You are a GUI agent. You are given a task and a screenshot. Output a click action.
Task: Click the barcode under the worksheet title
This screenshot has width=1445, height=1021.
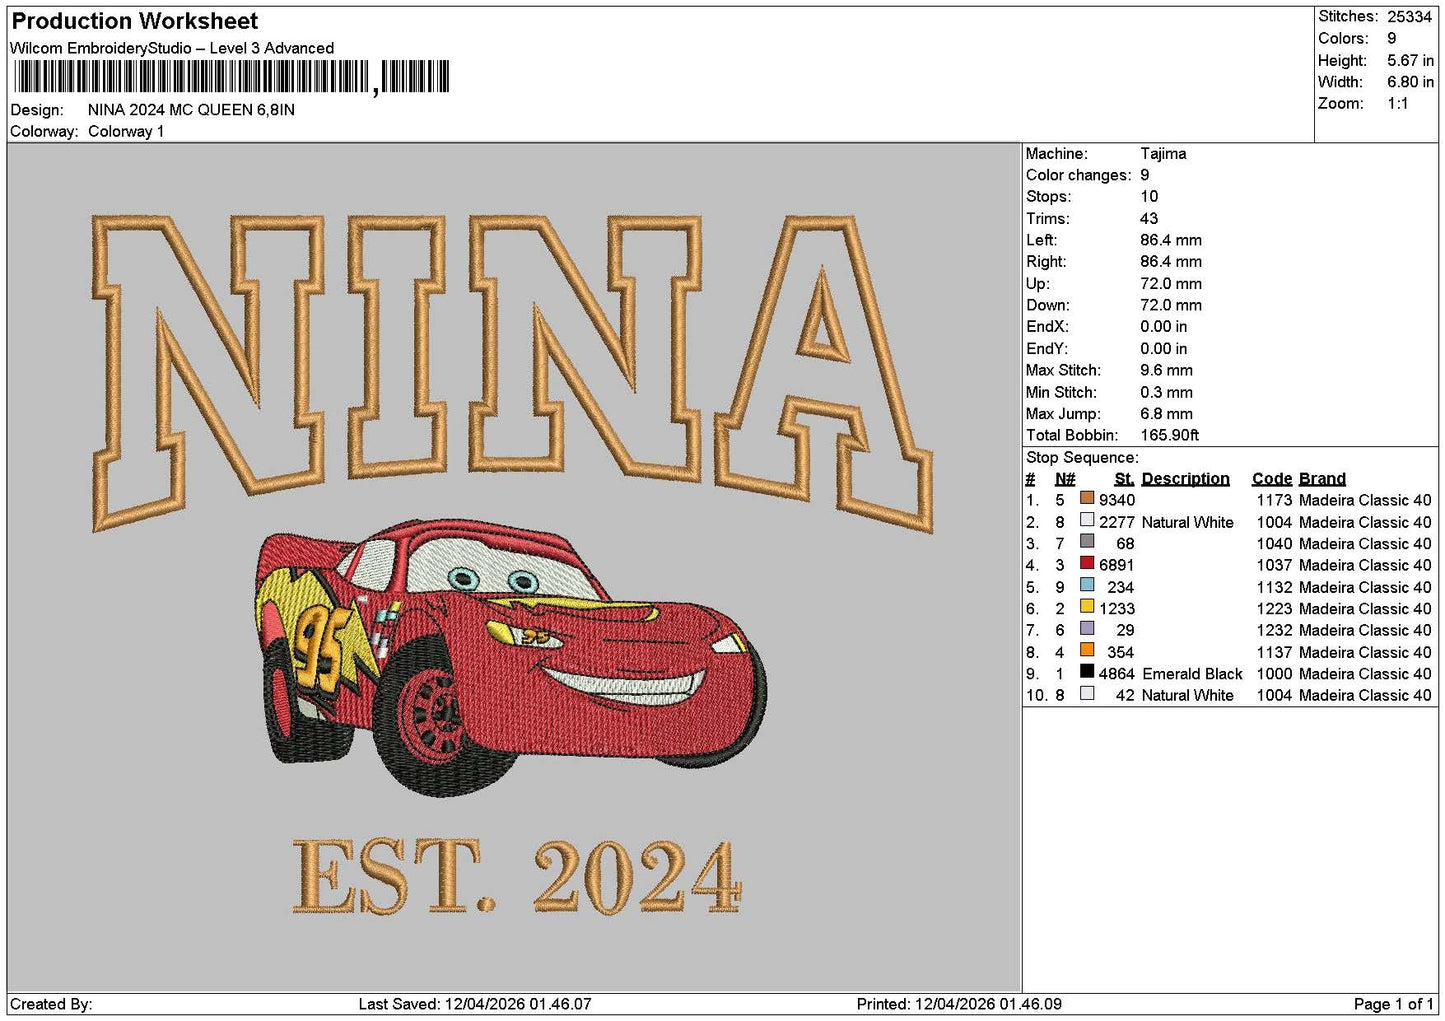click(232, 77)
